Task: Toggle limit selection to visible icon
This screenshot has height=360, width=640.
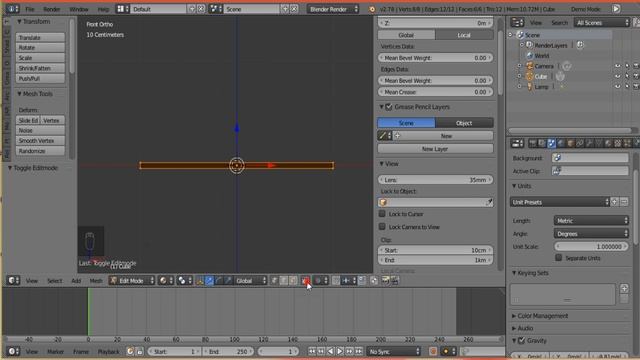Action: pos(306,281)
